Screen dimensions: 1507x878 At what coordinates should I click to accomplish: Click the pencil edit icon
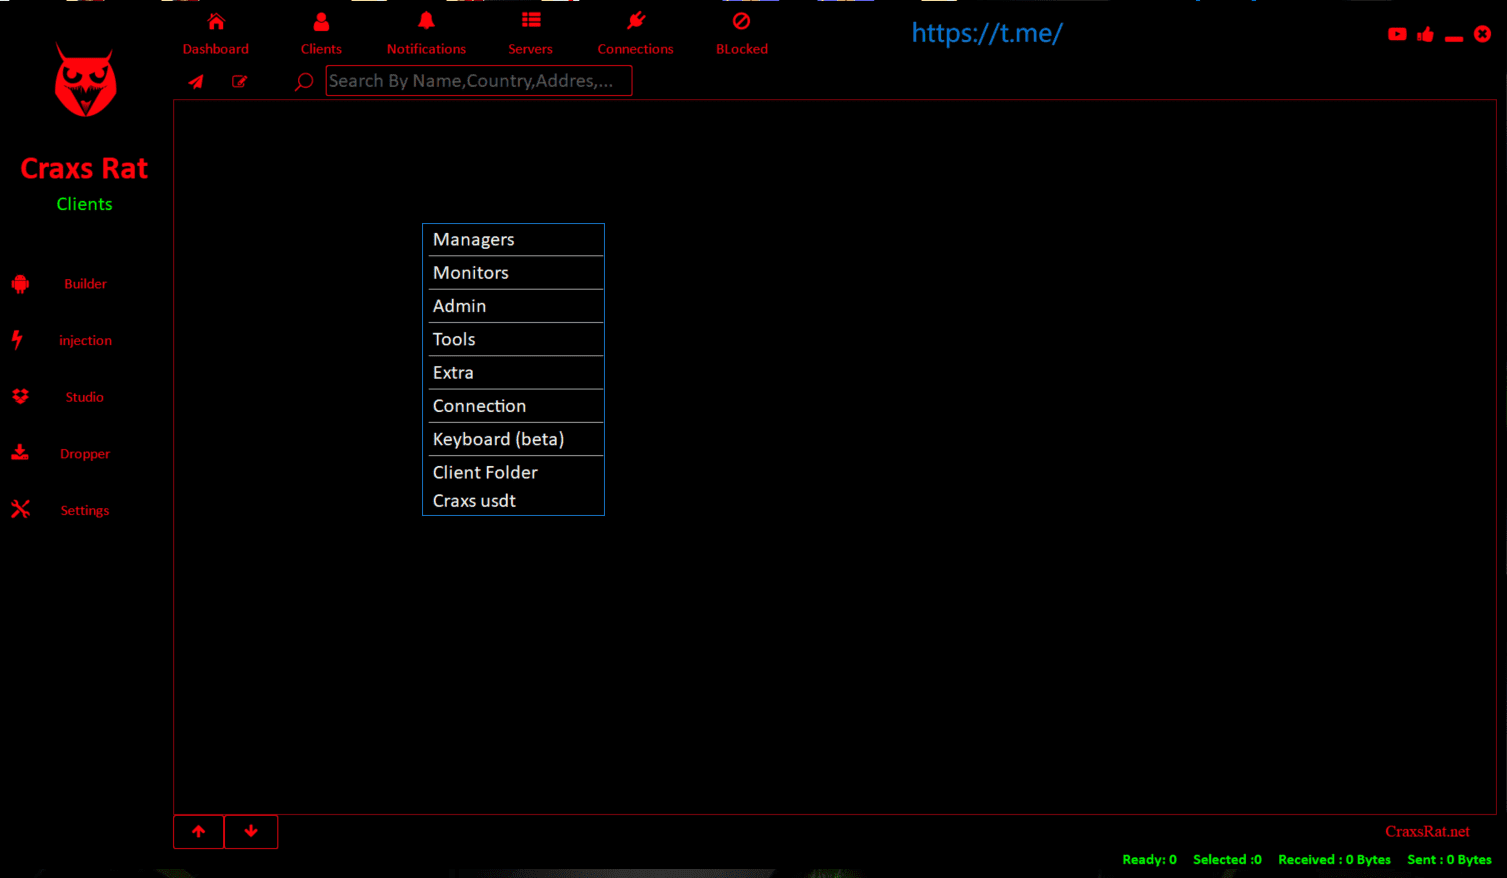[240, 82]
